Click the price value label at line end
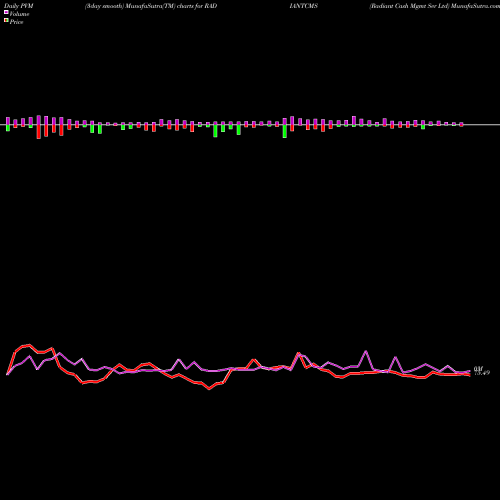 (482, 373)
